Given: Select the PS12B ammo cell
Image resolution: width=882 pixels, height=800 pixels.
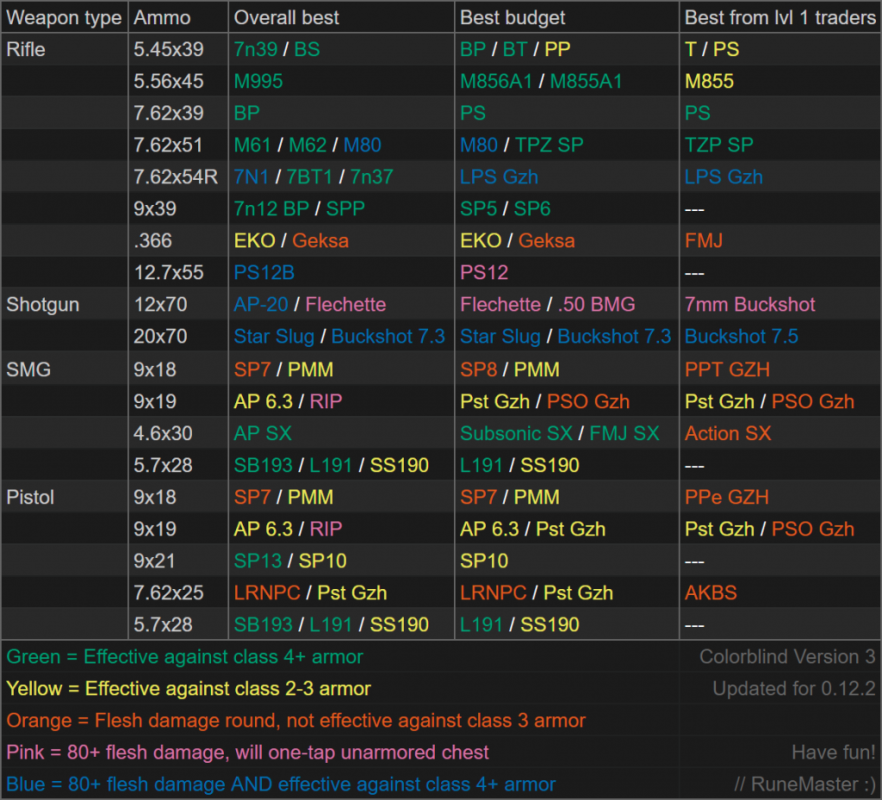Looking at the screenshot, I should (264, 272).
